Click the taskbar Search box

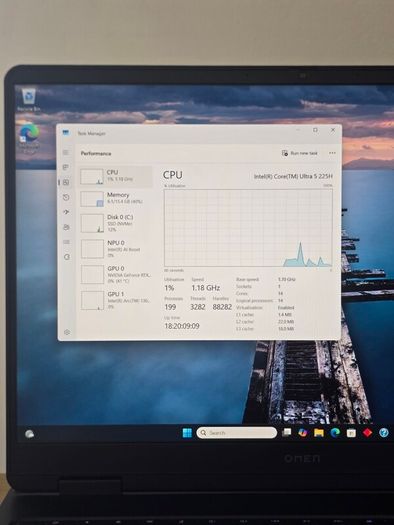(237, 433)
